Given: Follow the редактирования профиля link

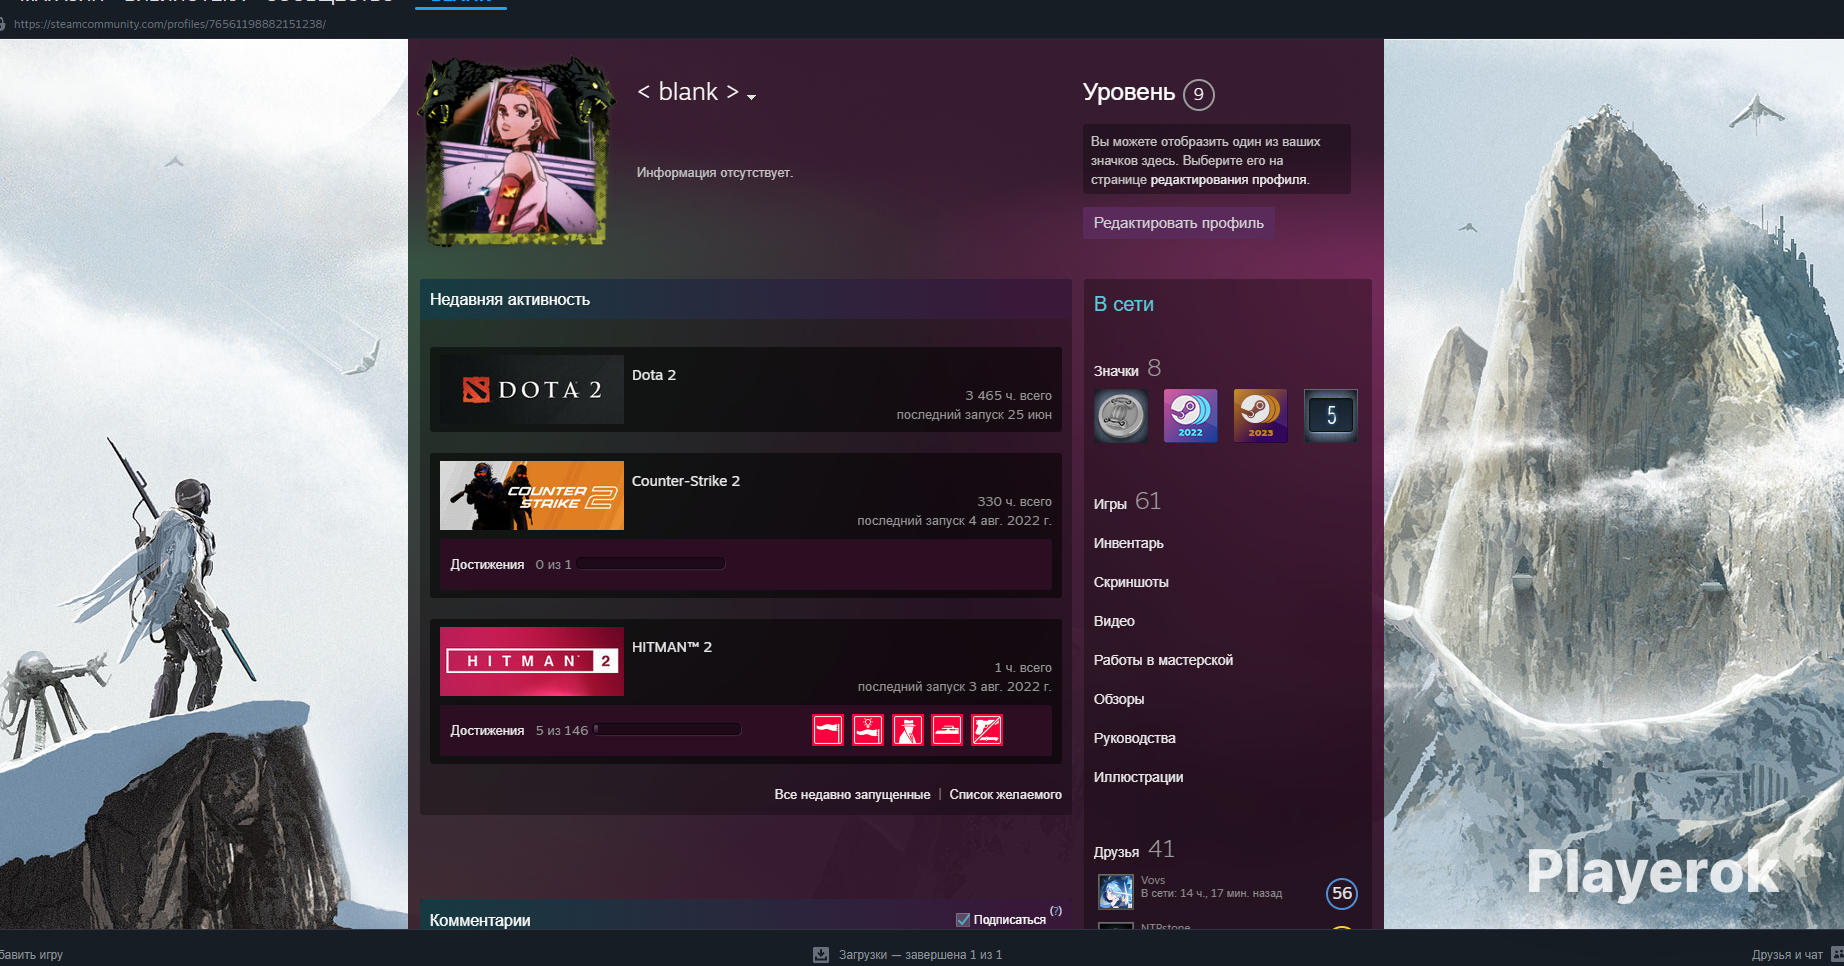Looking at the screenshot, I should 1228,180.
